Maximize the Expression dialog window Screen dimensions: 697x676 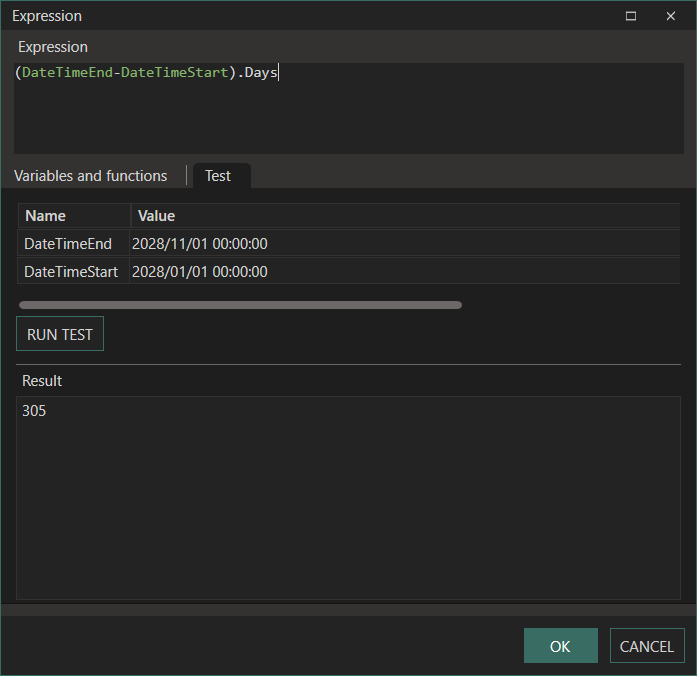pos(631,16)
